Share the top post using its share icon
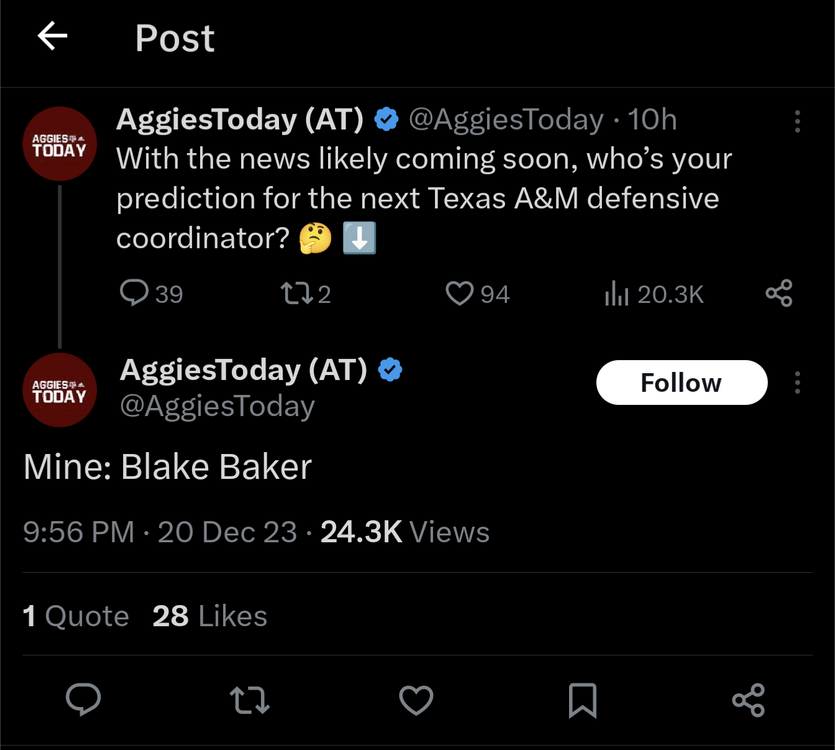Screen dimensions: 835x750 pyautogui.click(x=779, y=293)
